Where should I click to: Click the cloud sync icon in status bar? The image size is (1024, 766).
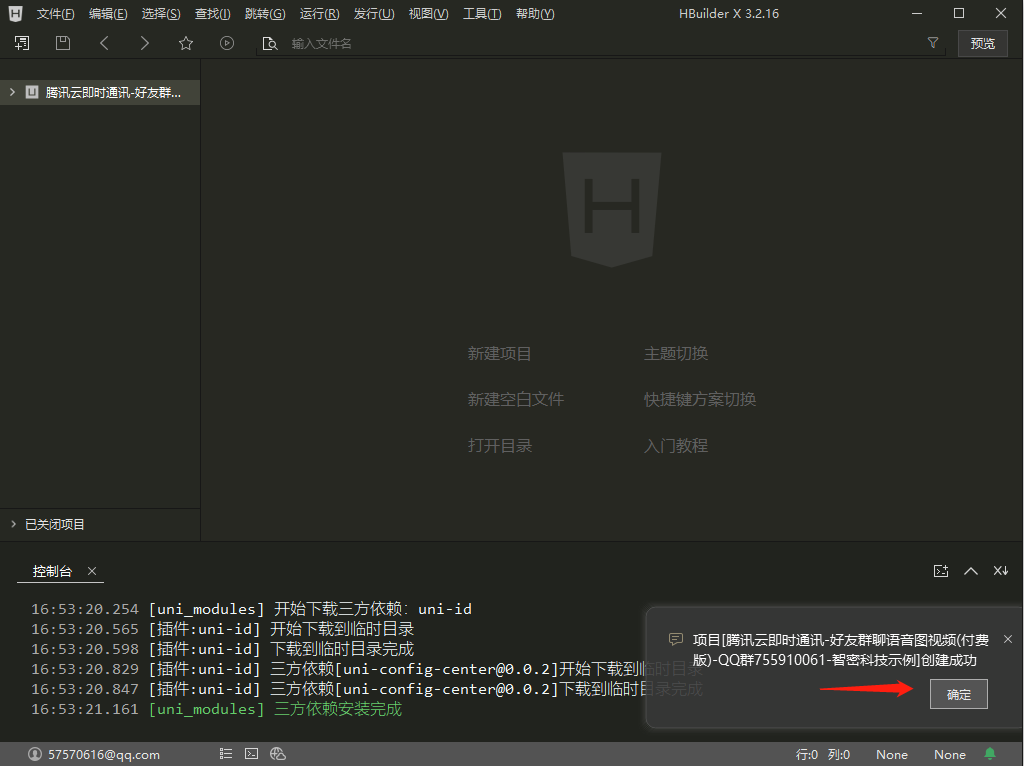click(x=278, y=754)
